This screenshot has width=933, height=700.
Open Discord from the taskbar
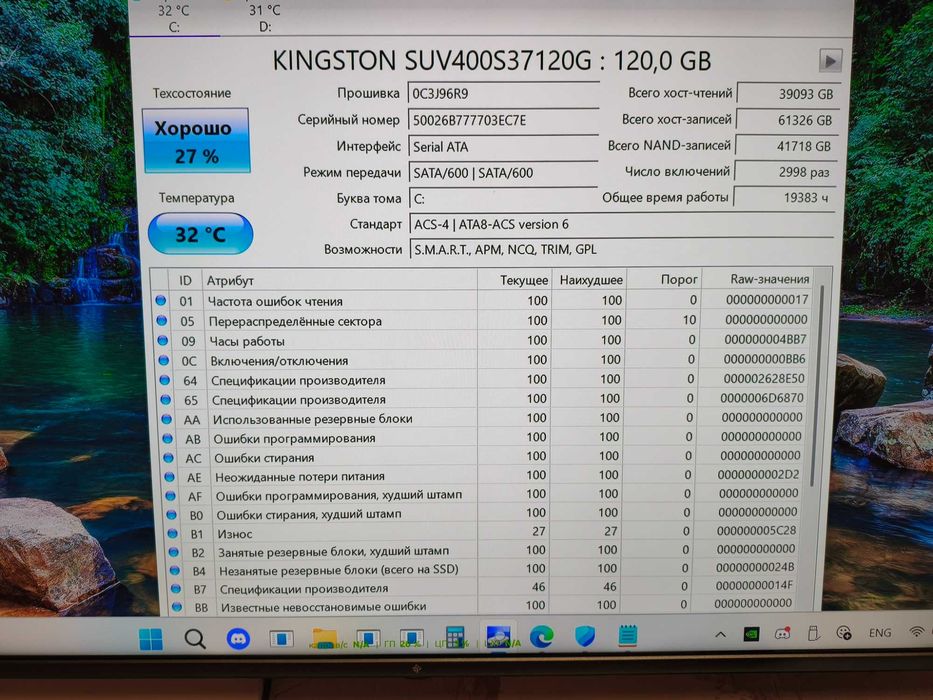pyautogui.click(x=238, y=639)
